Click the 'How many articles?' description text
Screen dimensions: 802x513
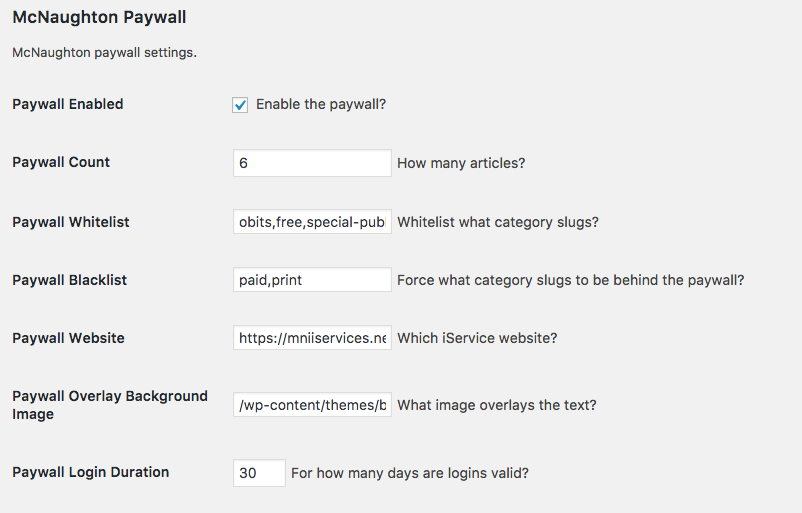click(x=461, y=163)
